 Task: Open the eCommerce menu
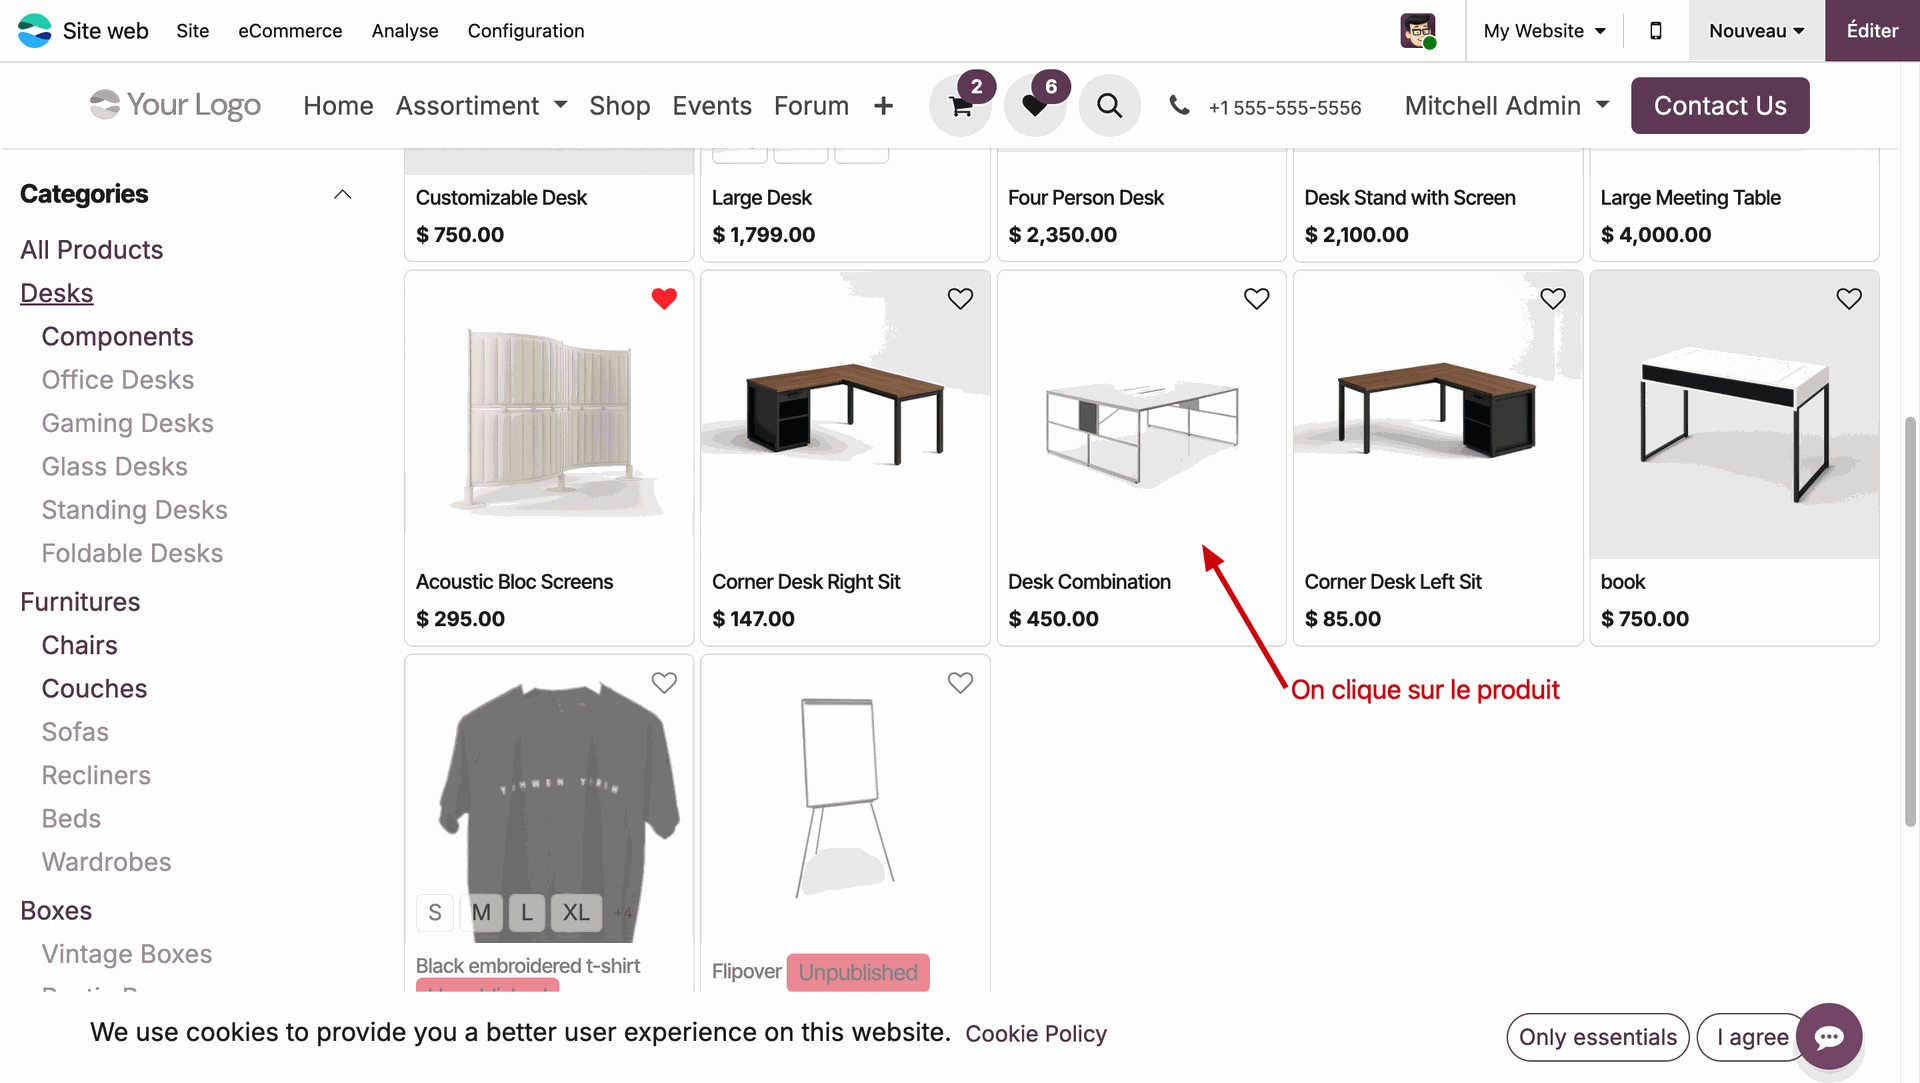click(290, 31)
